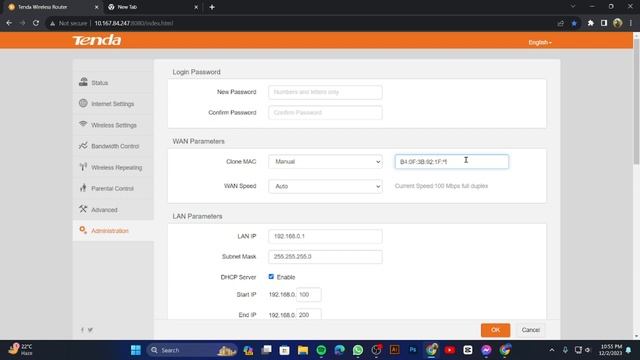Open the Chrome three-dot menu
Screen dimensions: 640x360
coord(631,23)
